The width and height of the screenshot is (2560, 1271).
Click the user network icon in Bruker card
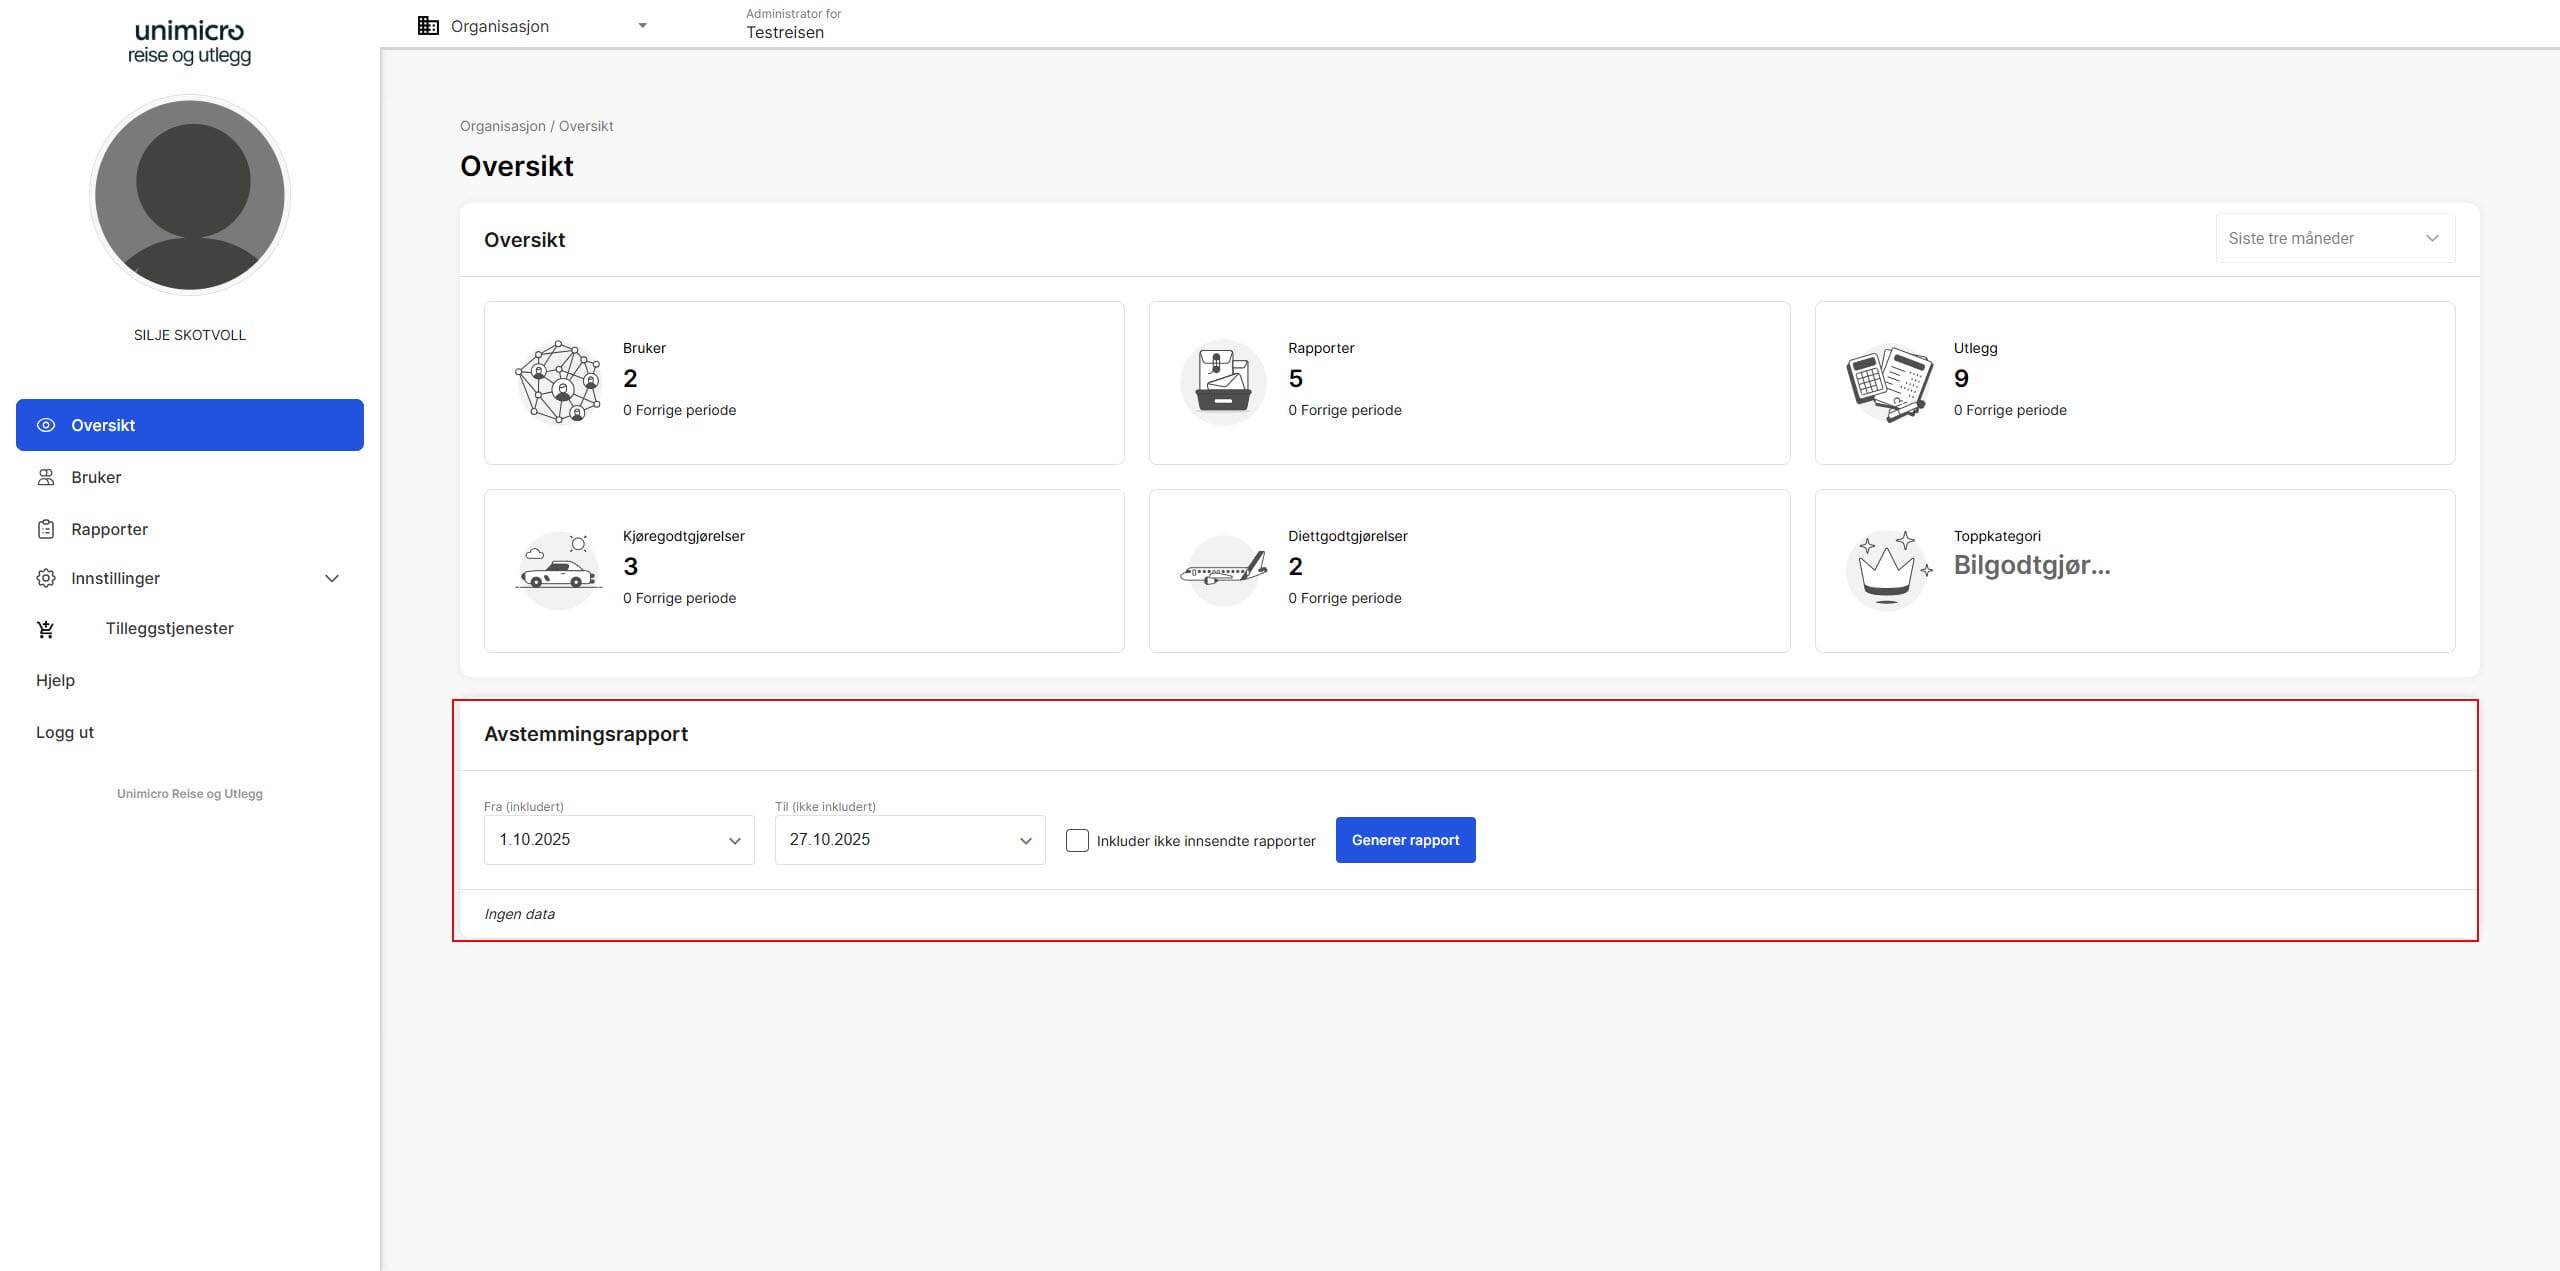(558, 382)
